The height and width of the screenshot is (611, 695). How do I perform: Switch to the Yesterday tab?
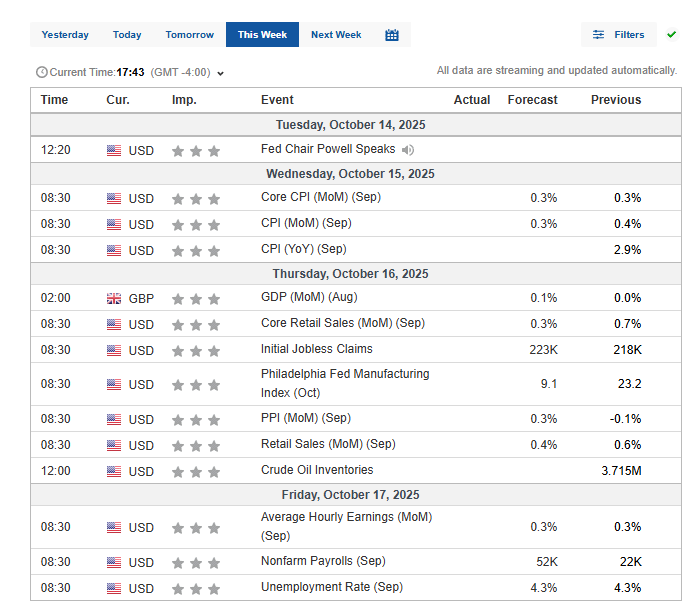[65, 35]
